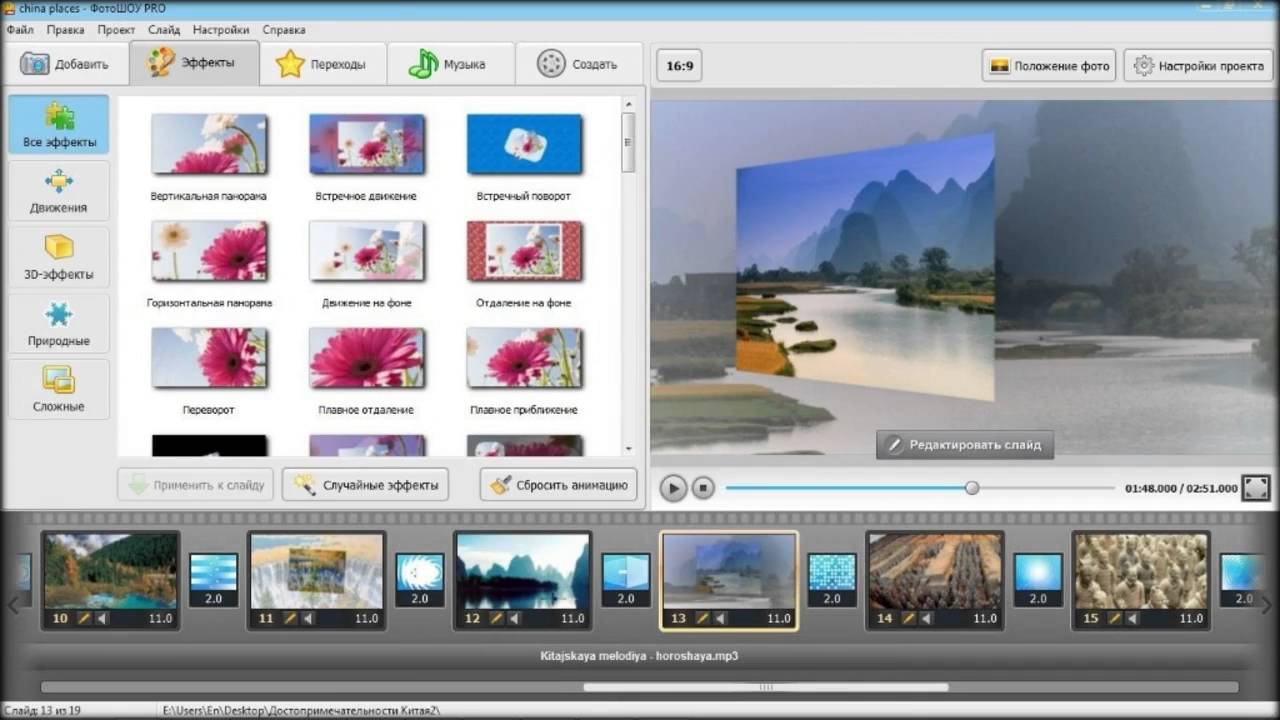Click the sound icon on slide 15
The image size is (1280, 720).
click(x=1132, y=619)
